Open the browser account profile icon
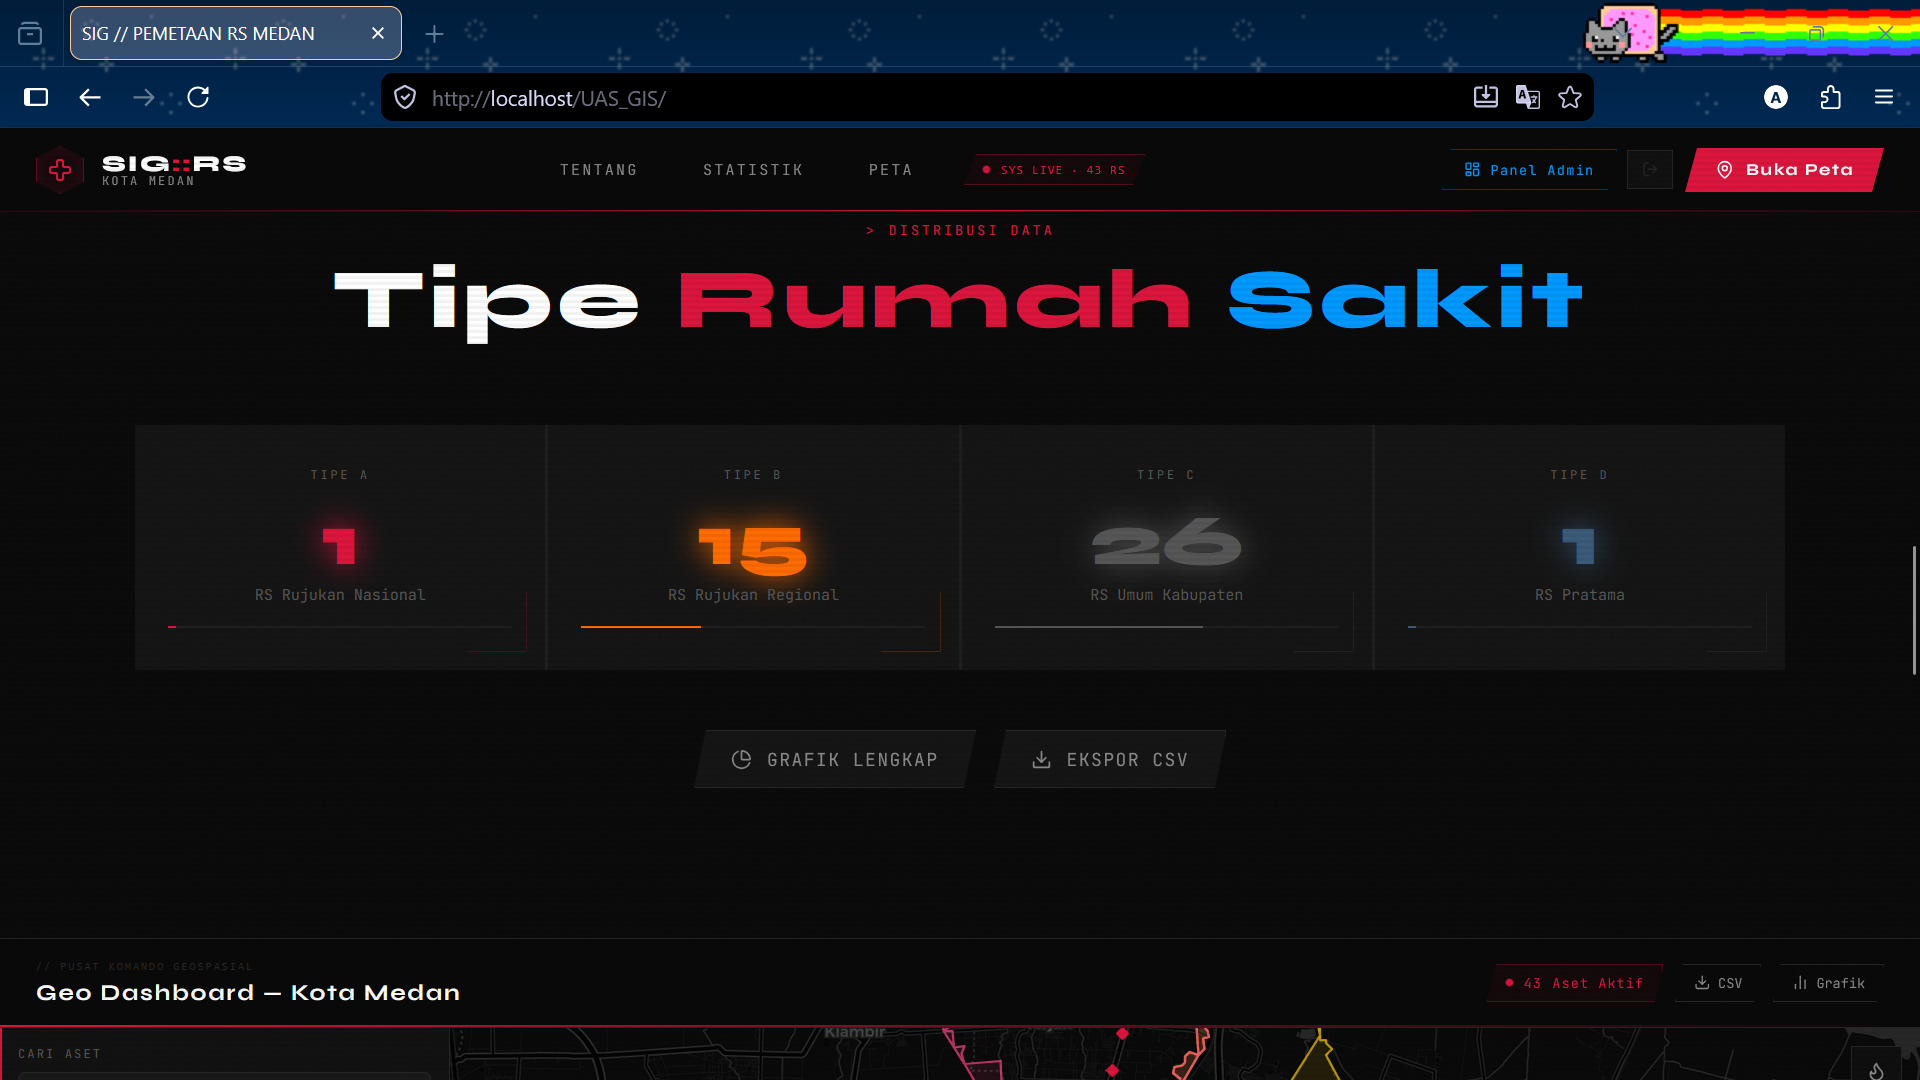Image resolution: width=1920 pixels, height=1080 pixels. pyautogui.click(x=1776, y=97)
